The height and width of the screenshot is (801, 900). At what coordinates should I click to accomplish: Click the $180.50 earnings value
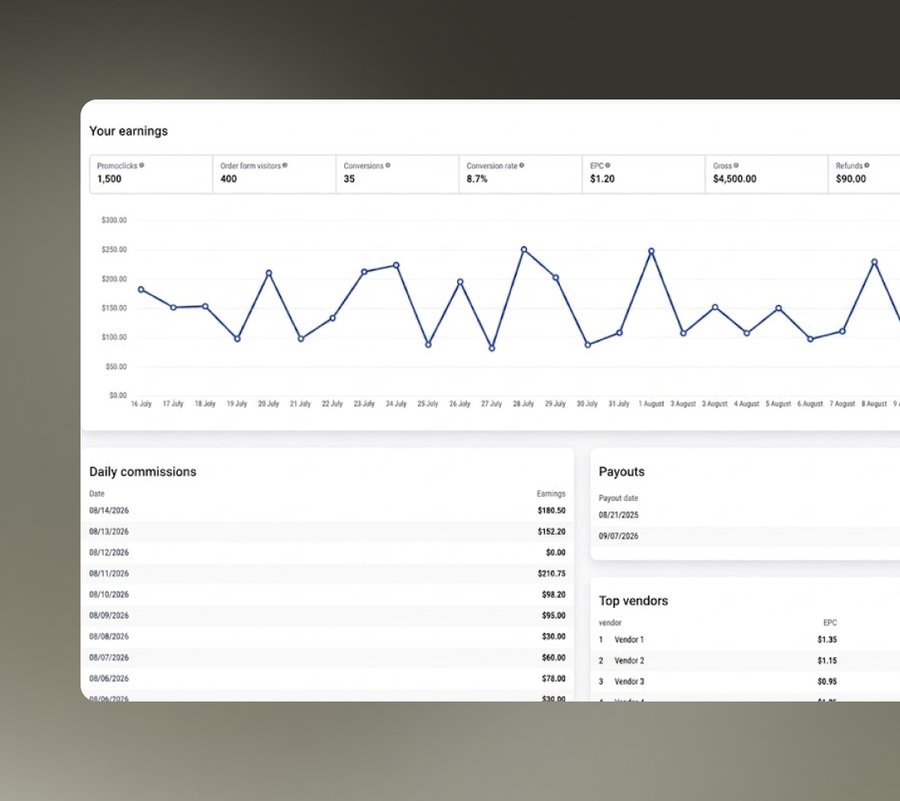pyautogui.click(x=552, y=511)
